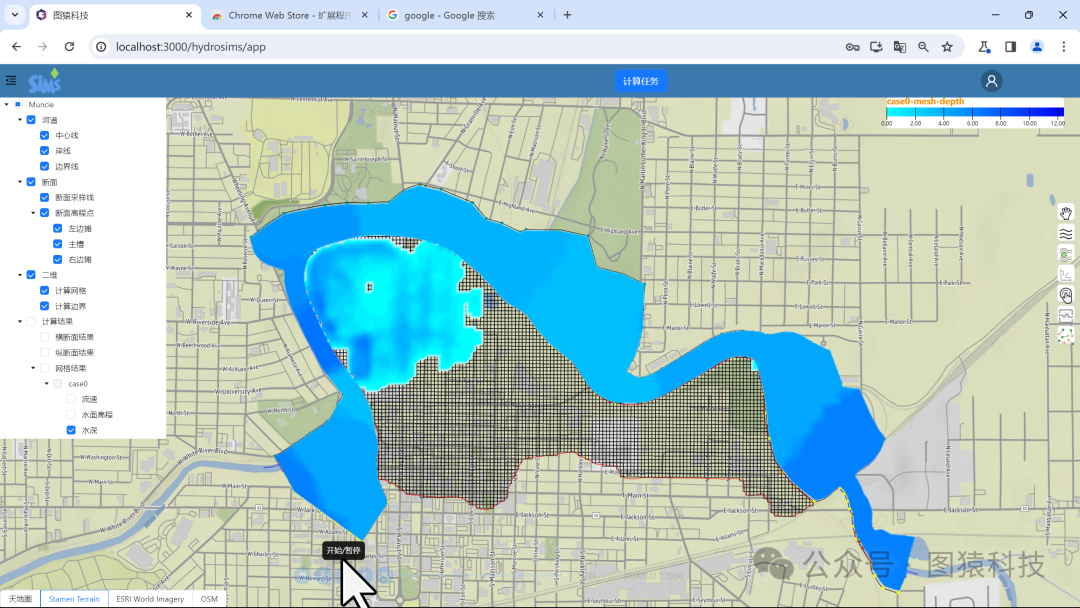Select the 计算边界 tree label
The width and height of the screenshot is (1080, 608).
coord(70,306)
